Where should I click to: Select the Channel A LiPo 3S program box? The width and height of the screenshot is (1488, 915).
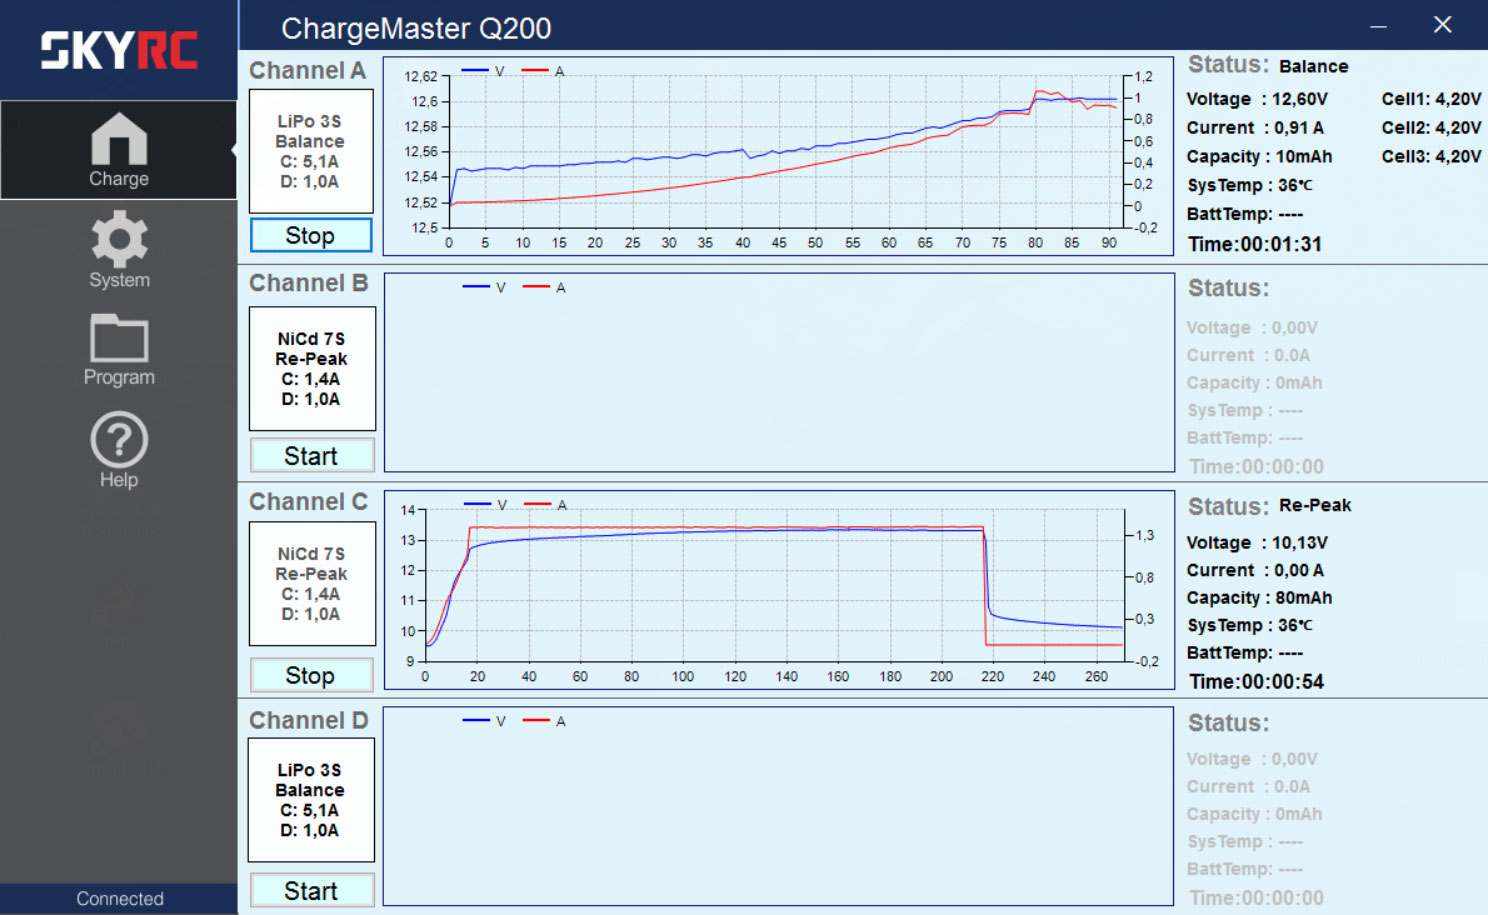coord(310,151)
